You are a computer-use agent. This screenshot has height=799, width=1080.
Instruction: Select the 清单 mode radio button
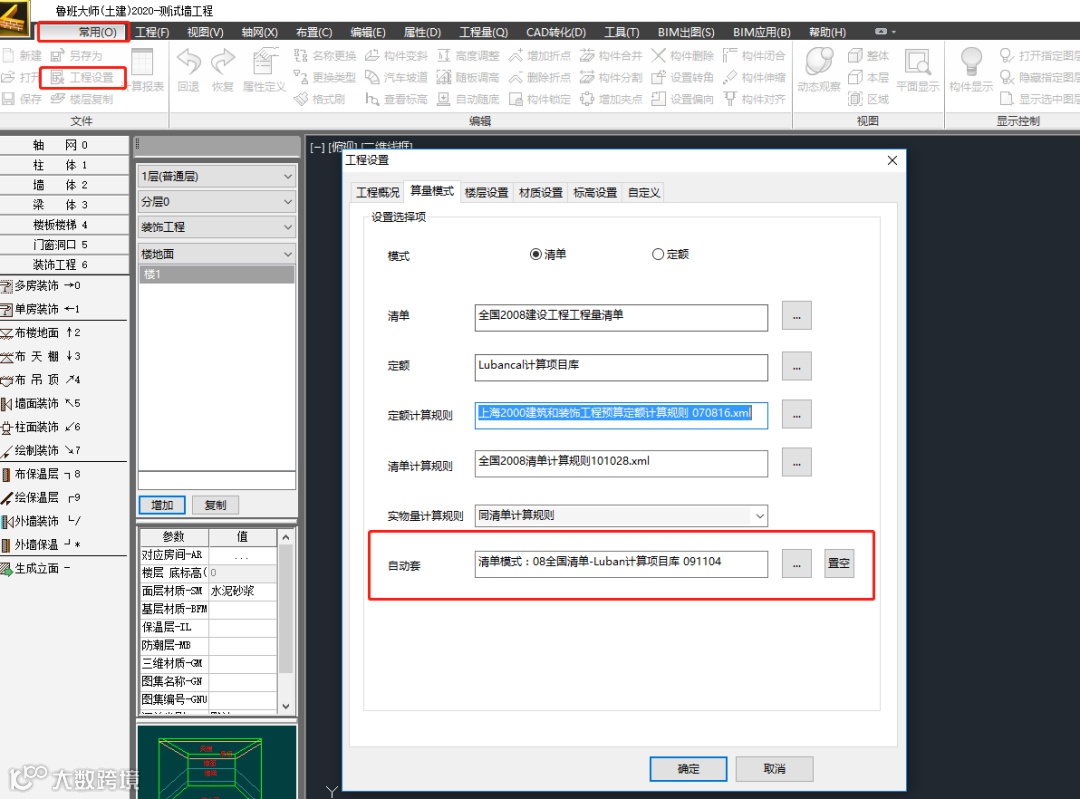click(535, 254)
